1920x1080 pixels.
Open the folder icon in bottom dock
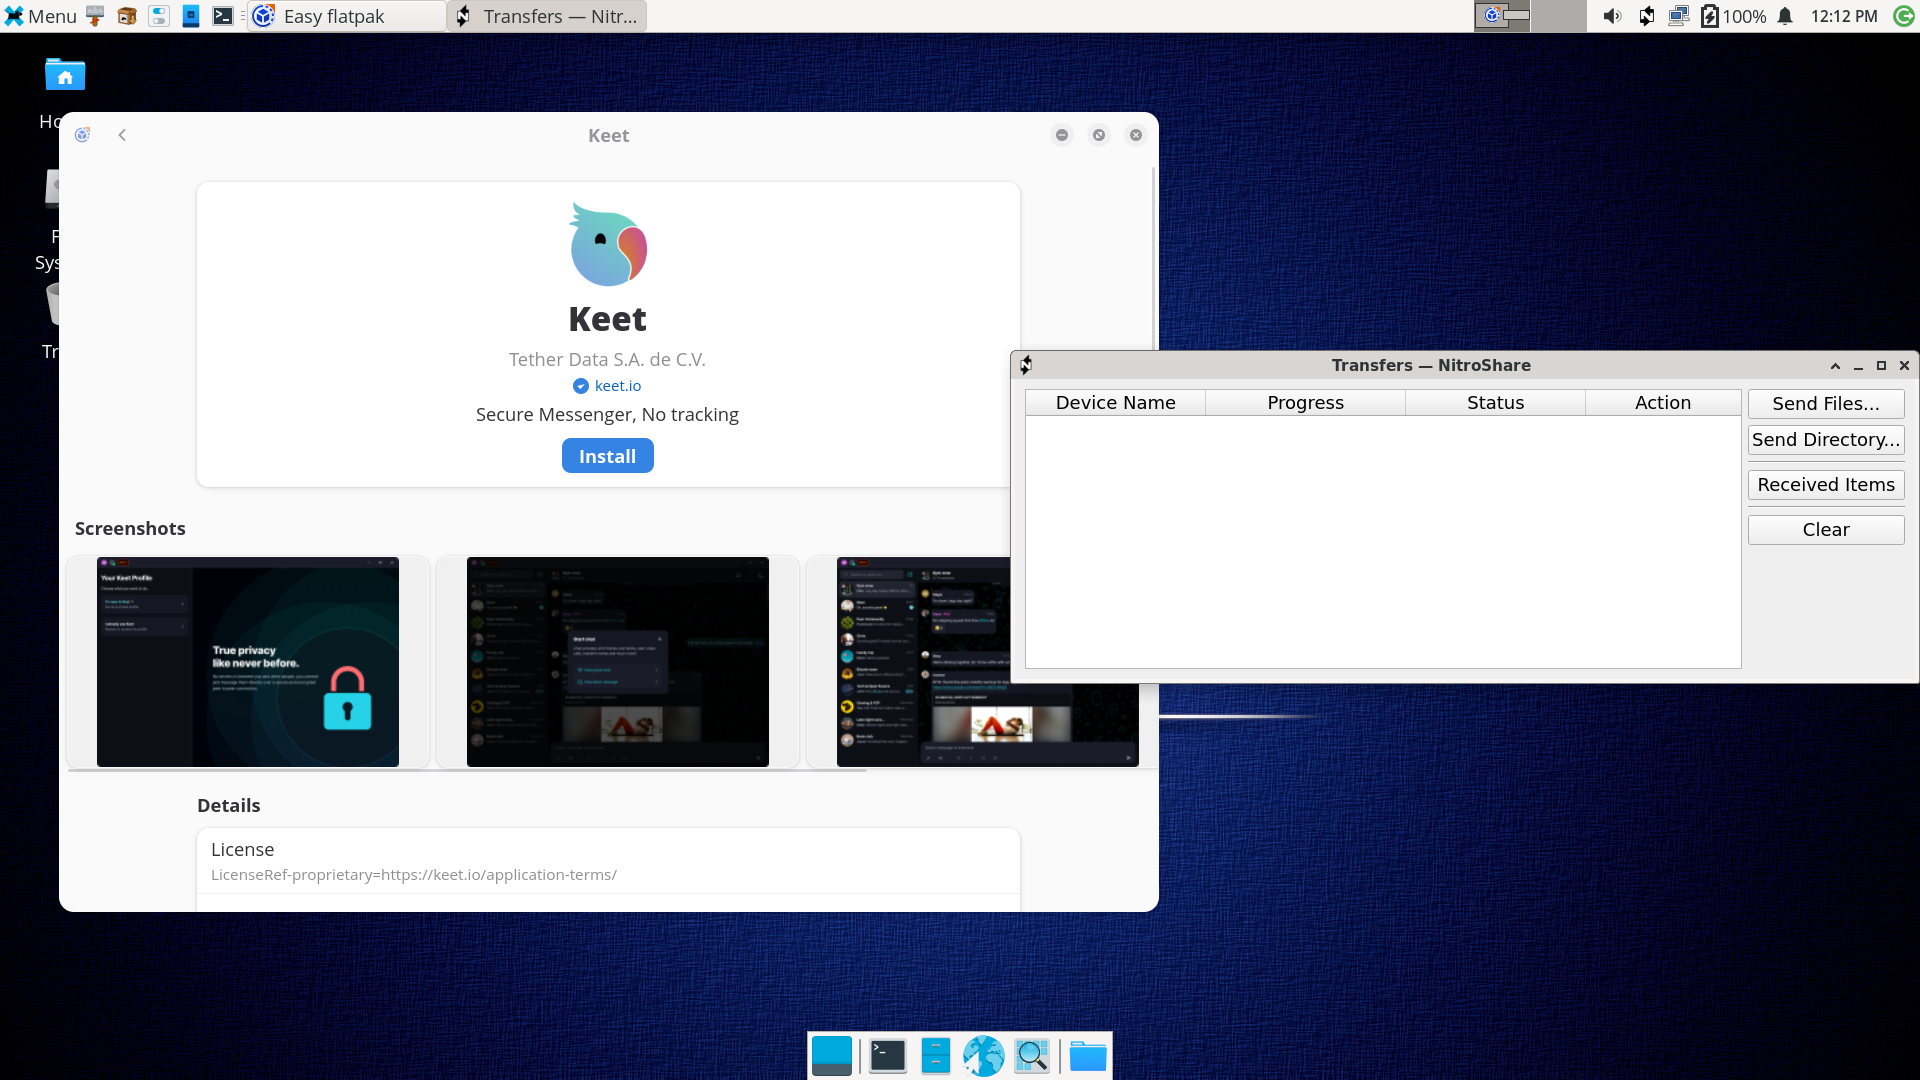1087,1056
